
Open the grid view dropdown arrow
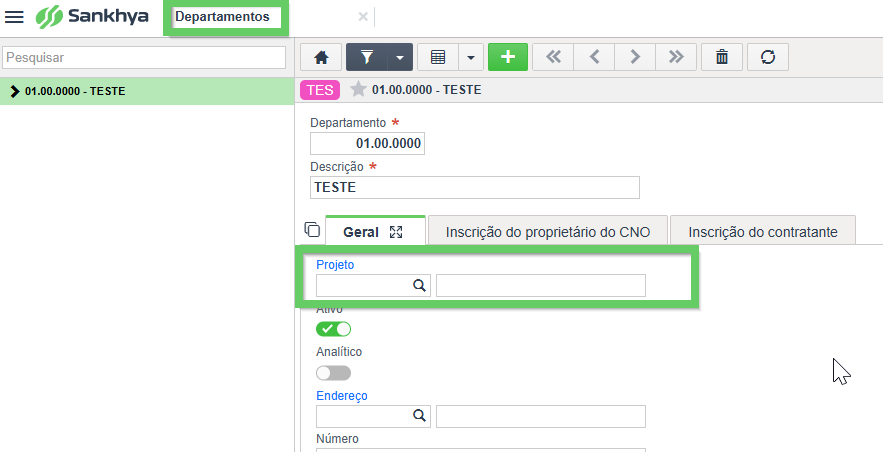point(471,57)
